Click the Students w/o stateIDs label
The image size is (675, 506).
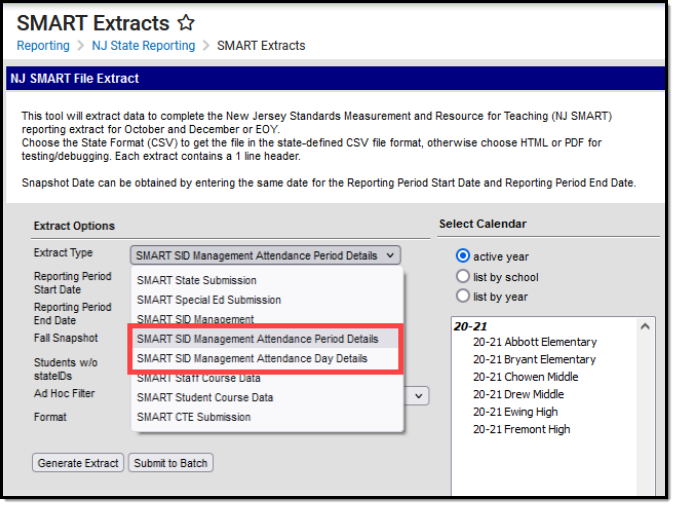[x=66, y=369]
